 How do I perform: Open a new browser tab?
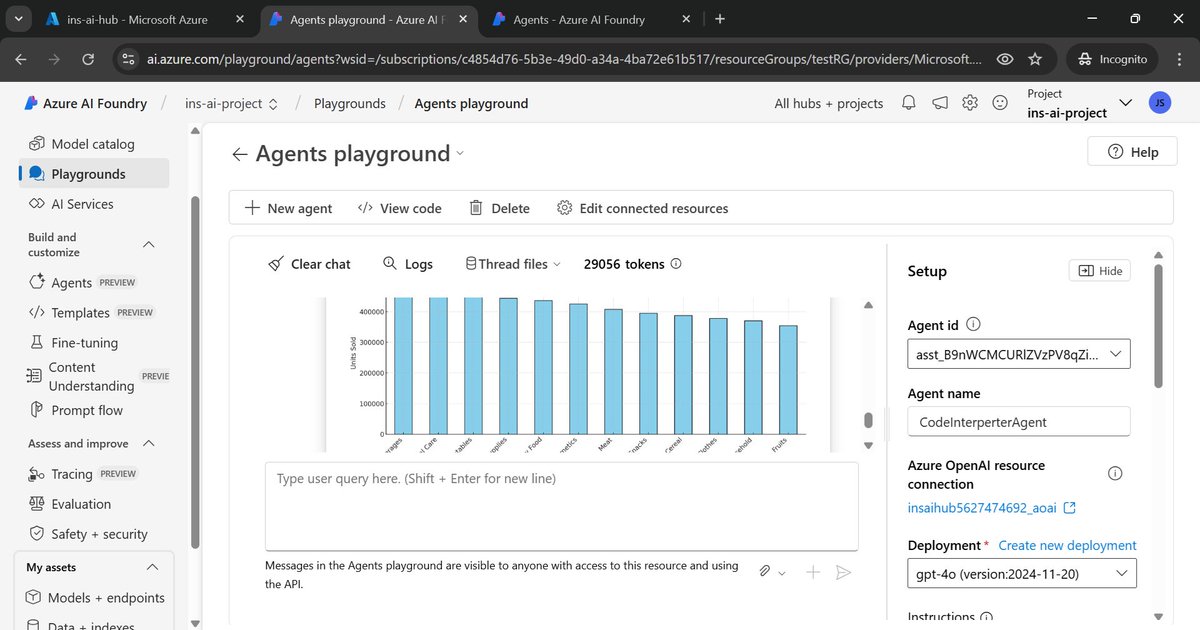point(720,19)
